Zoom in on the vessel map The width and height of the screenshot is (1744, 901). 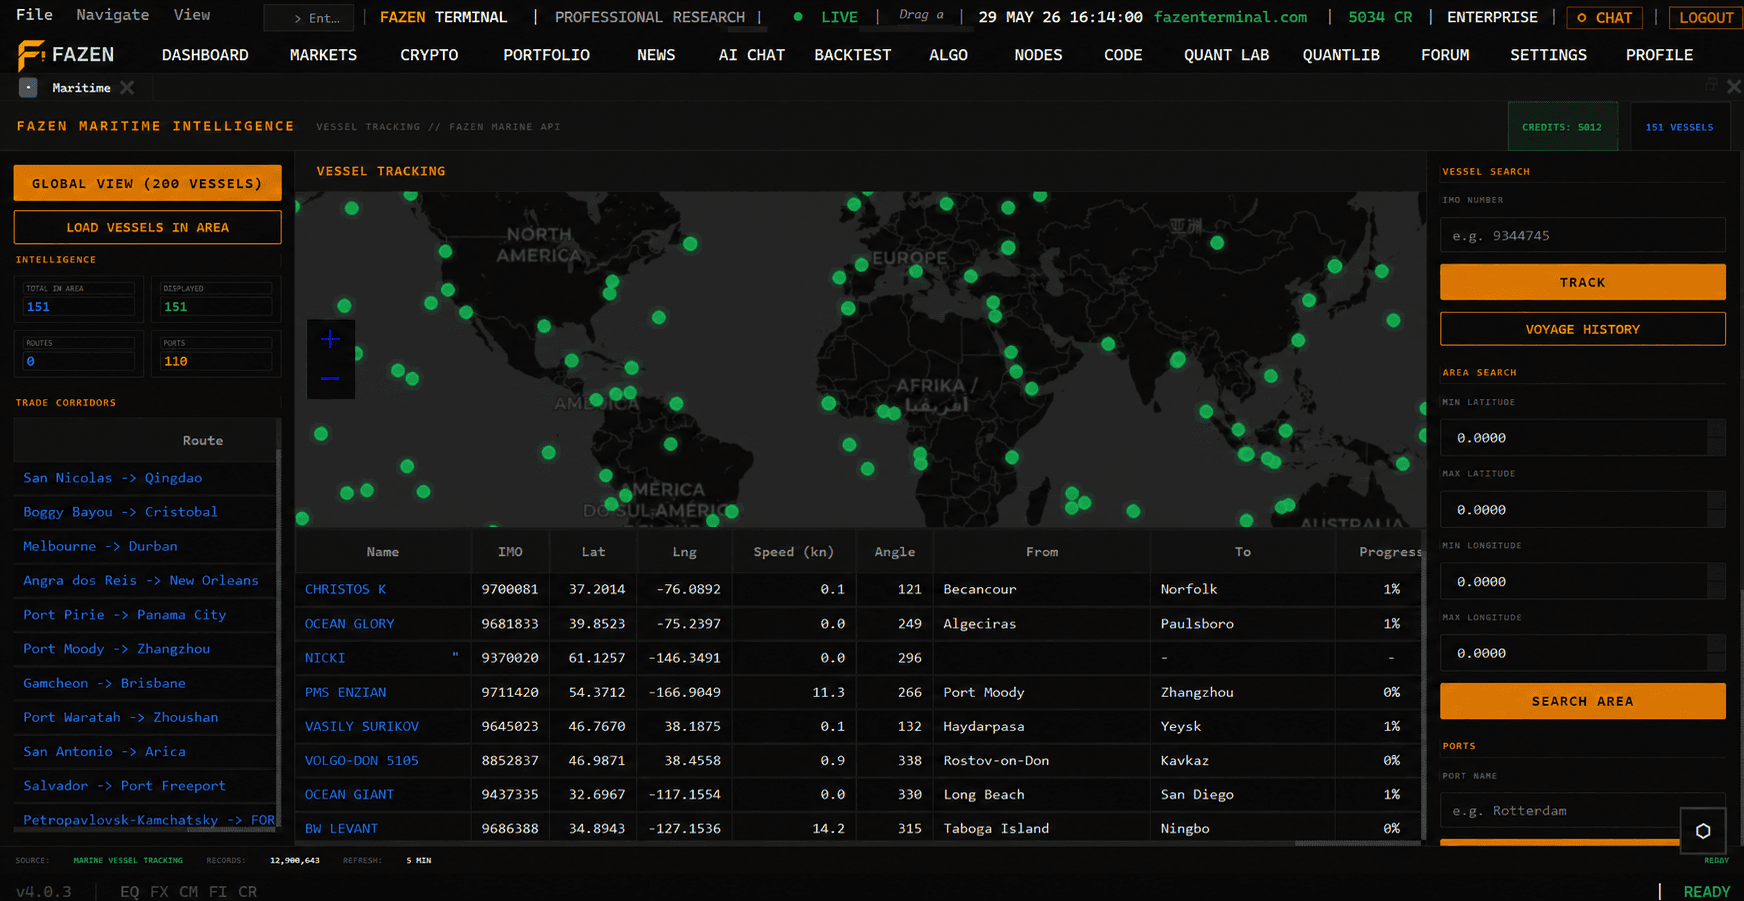(x=330, y=340)
